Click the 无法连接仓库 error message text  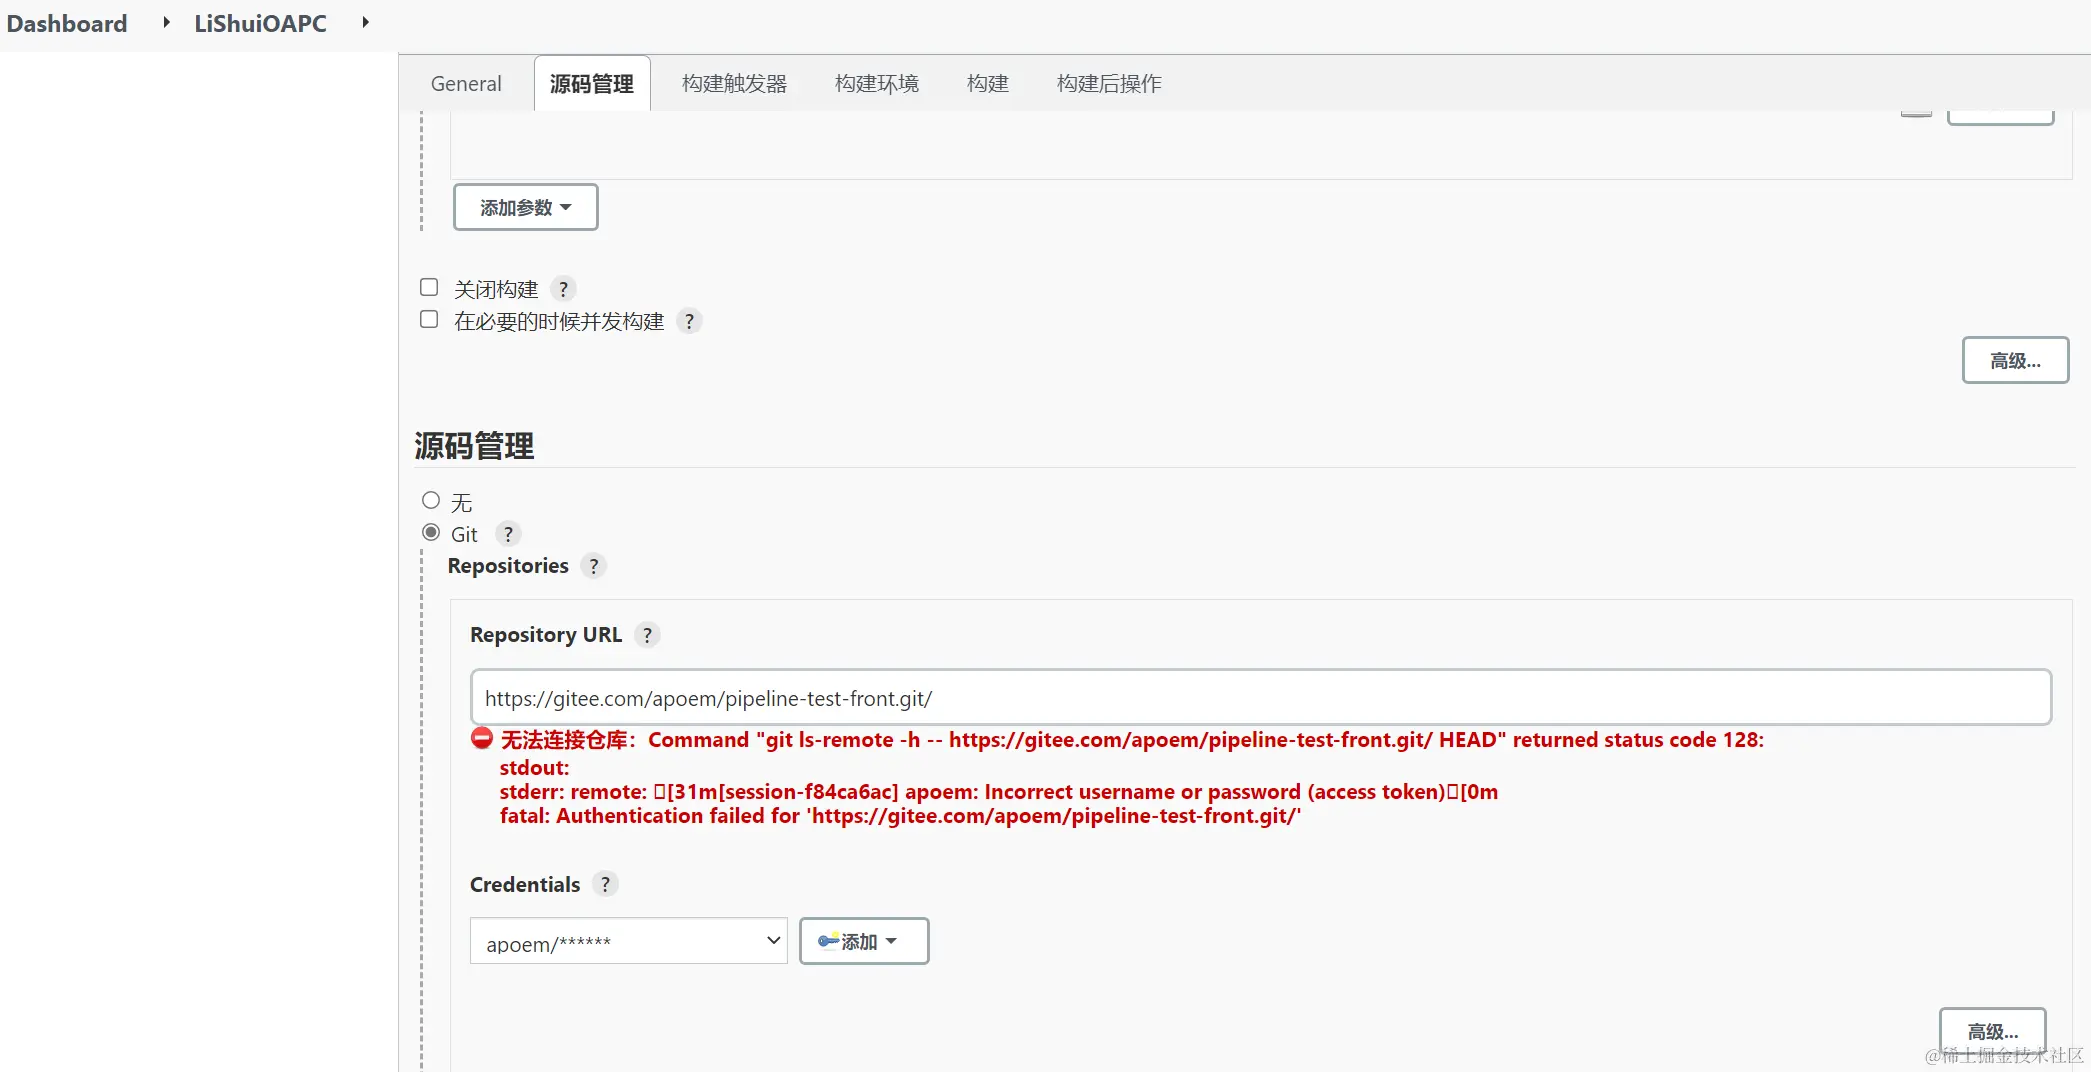click(1132, 740)
